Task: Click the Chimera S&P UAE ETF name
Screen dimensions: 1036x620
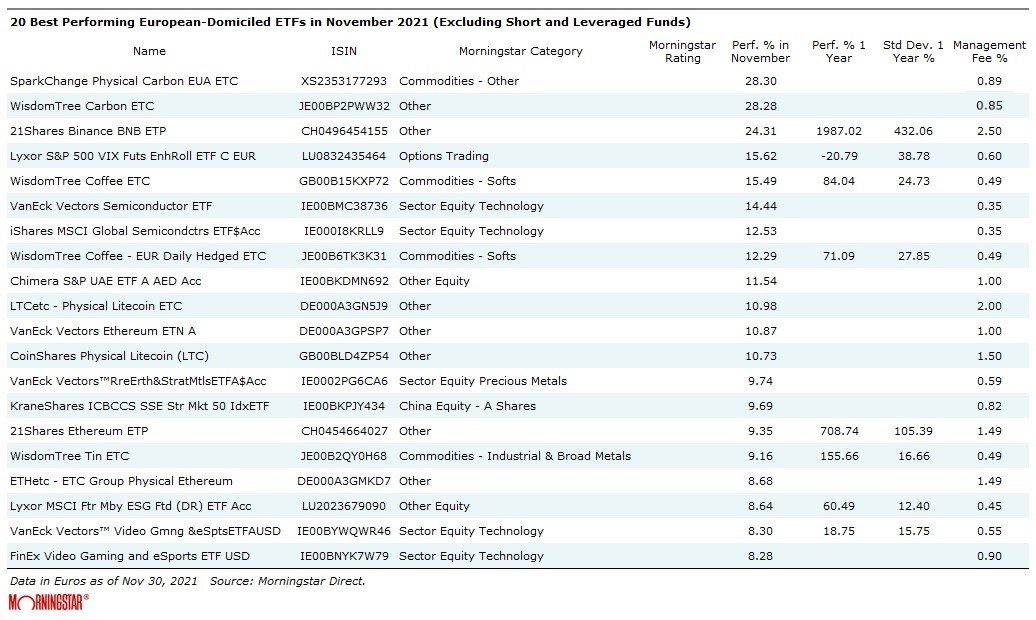Action: [x=105, y=281]
